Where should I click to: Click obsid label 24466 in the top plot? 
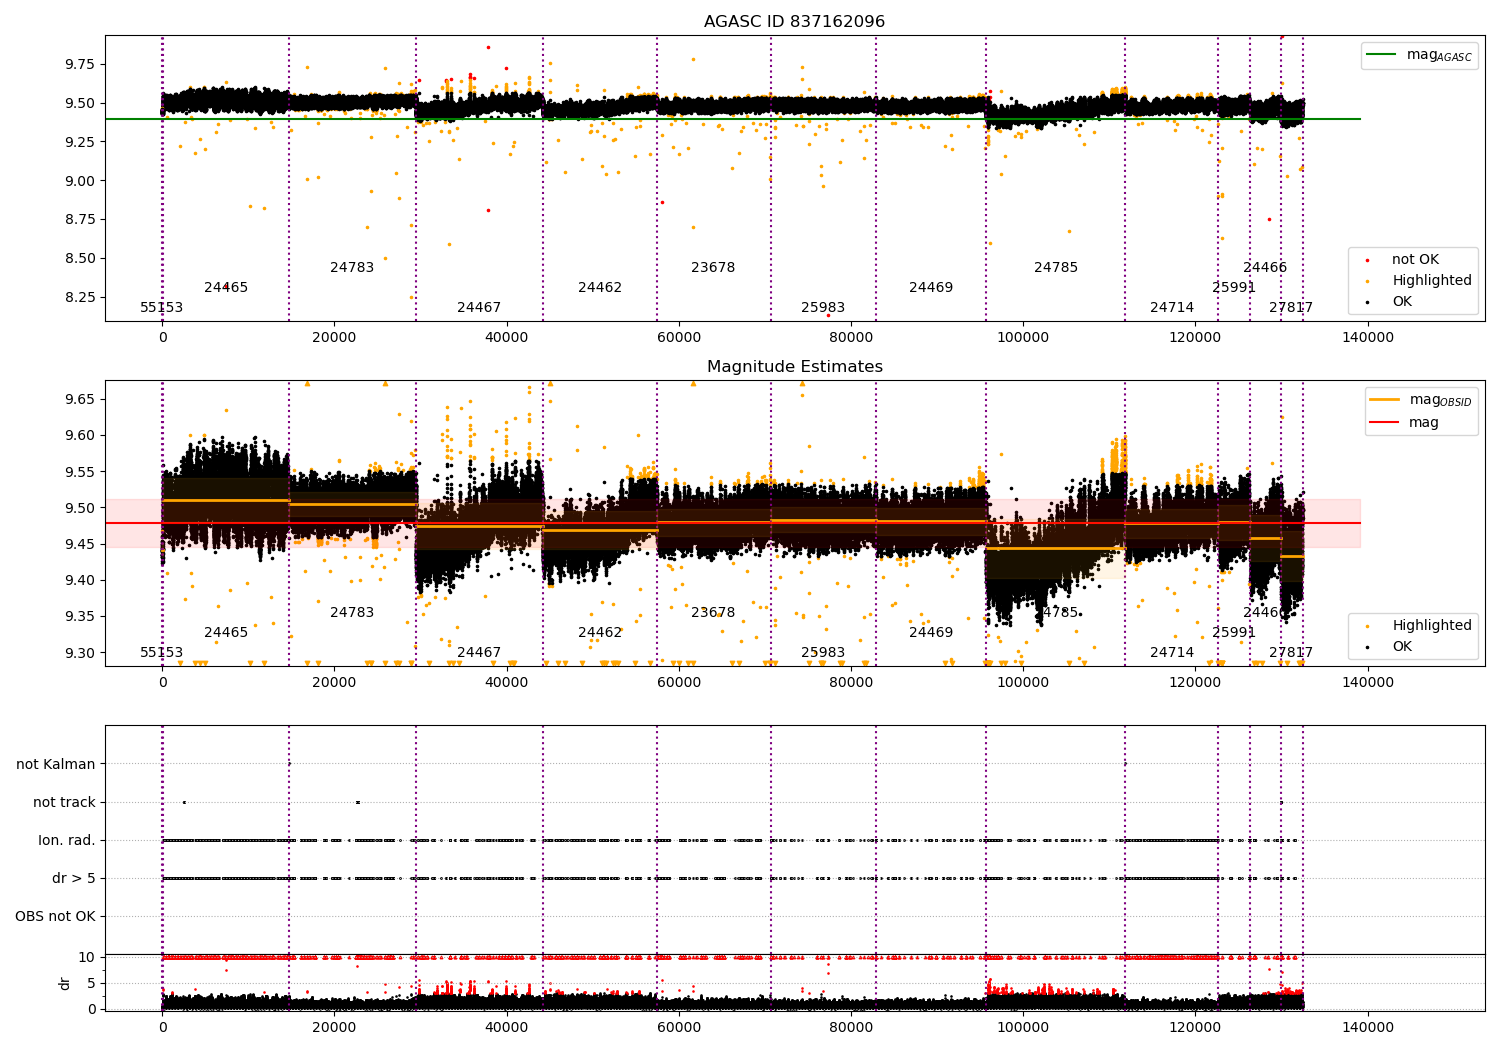1265,268
